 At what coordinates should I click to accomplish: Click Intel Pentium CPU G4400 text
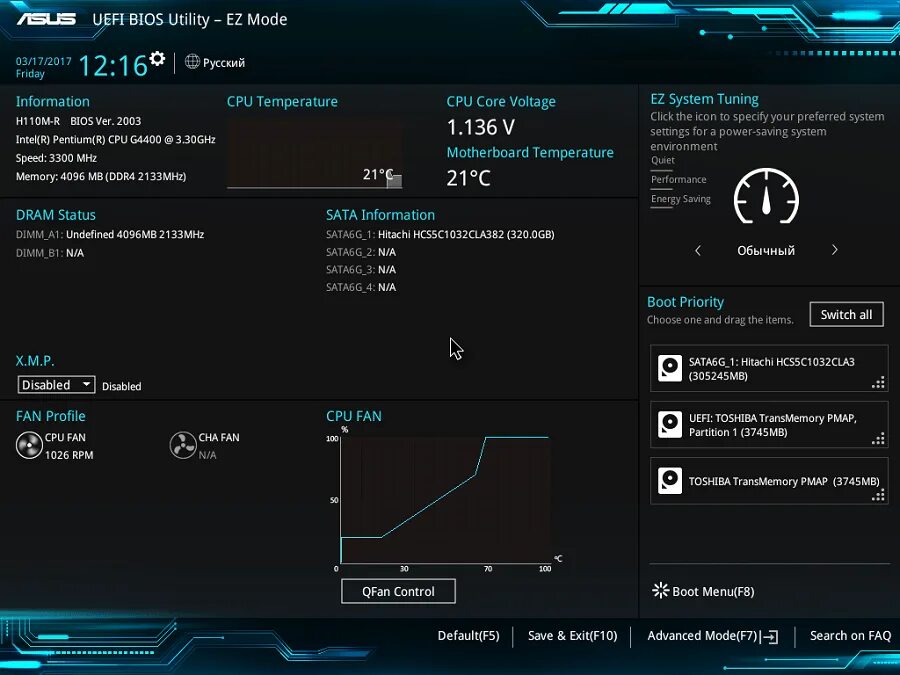pyautogui.click(x=115, y=139)
